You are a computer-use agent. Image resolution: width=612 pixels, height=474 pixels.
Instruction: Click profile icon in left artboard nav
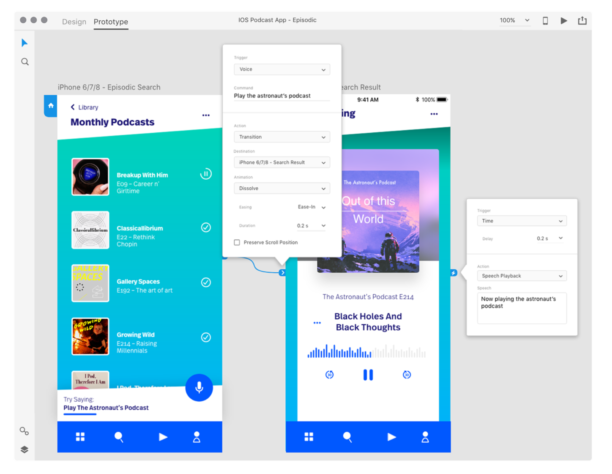(197, 437)
